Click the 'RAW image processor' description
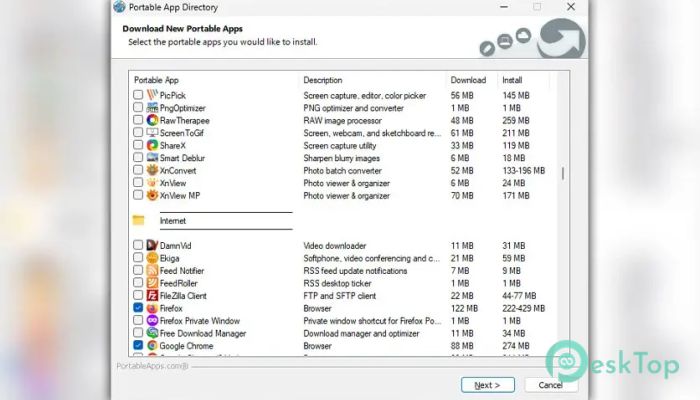Screen dimensions: 700x400 coord(342,121)
